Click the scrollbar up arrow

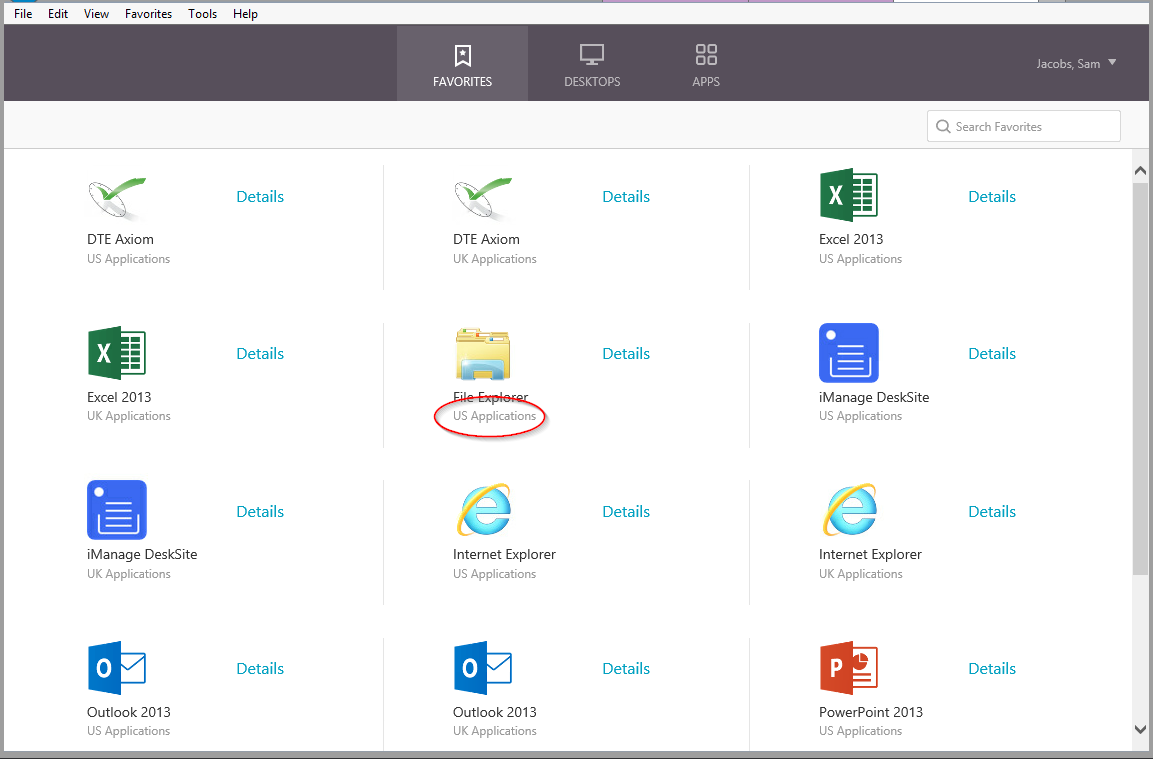coord(1140,171)
